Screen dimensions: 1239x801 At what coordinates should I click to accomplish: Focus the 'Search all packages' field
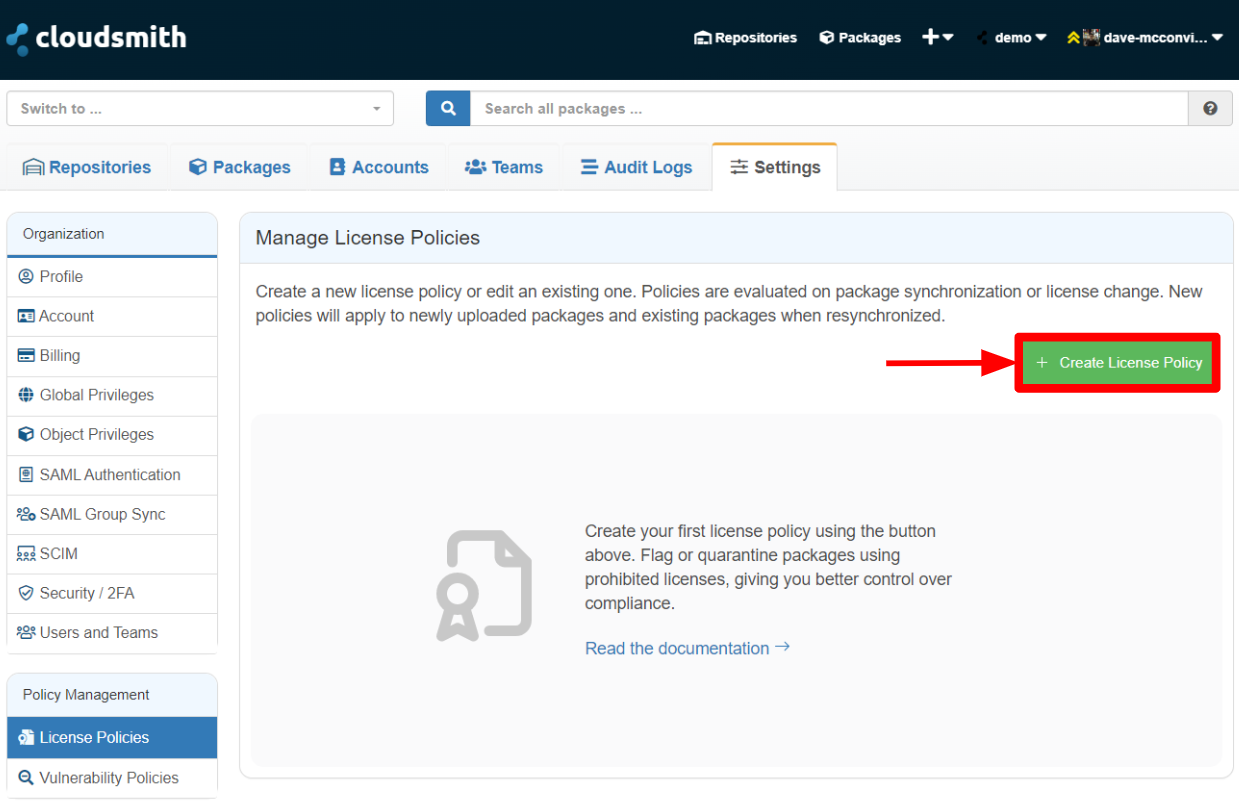(829, 109)
